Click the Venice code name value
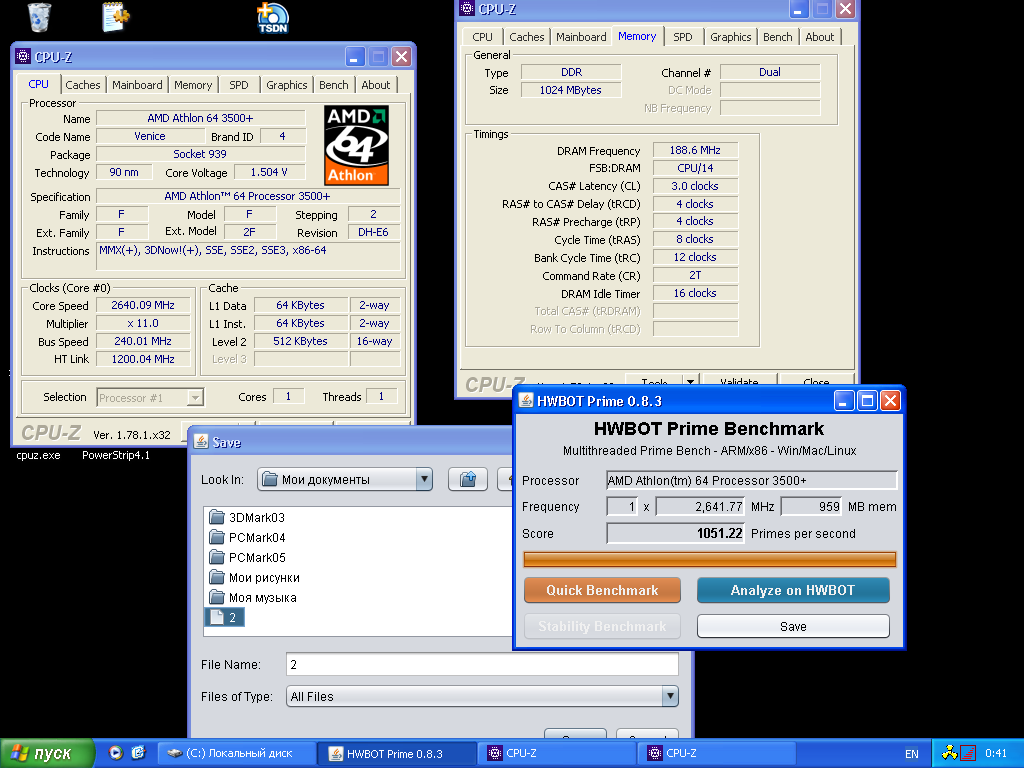This screenshot has height=768, width=1024. coord(150,136)
